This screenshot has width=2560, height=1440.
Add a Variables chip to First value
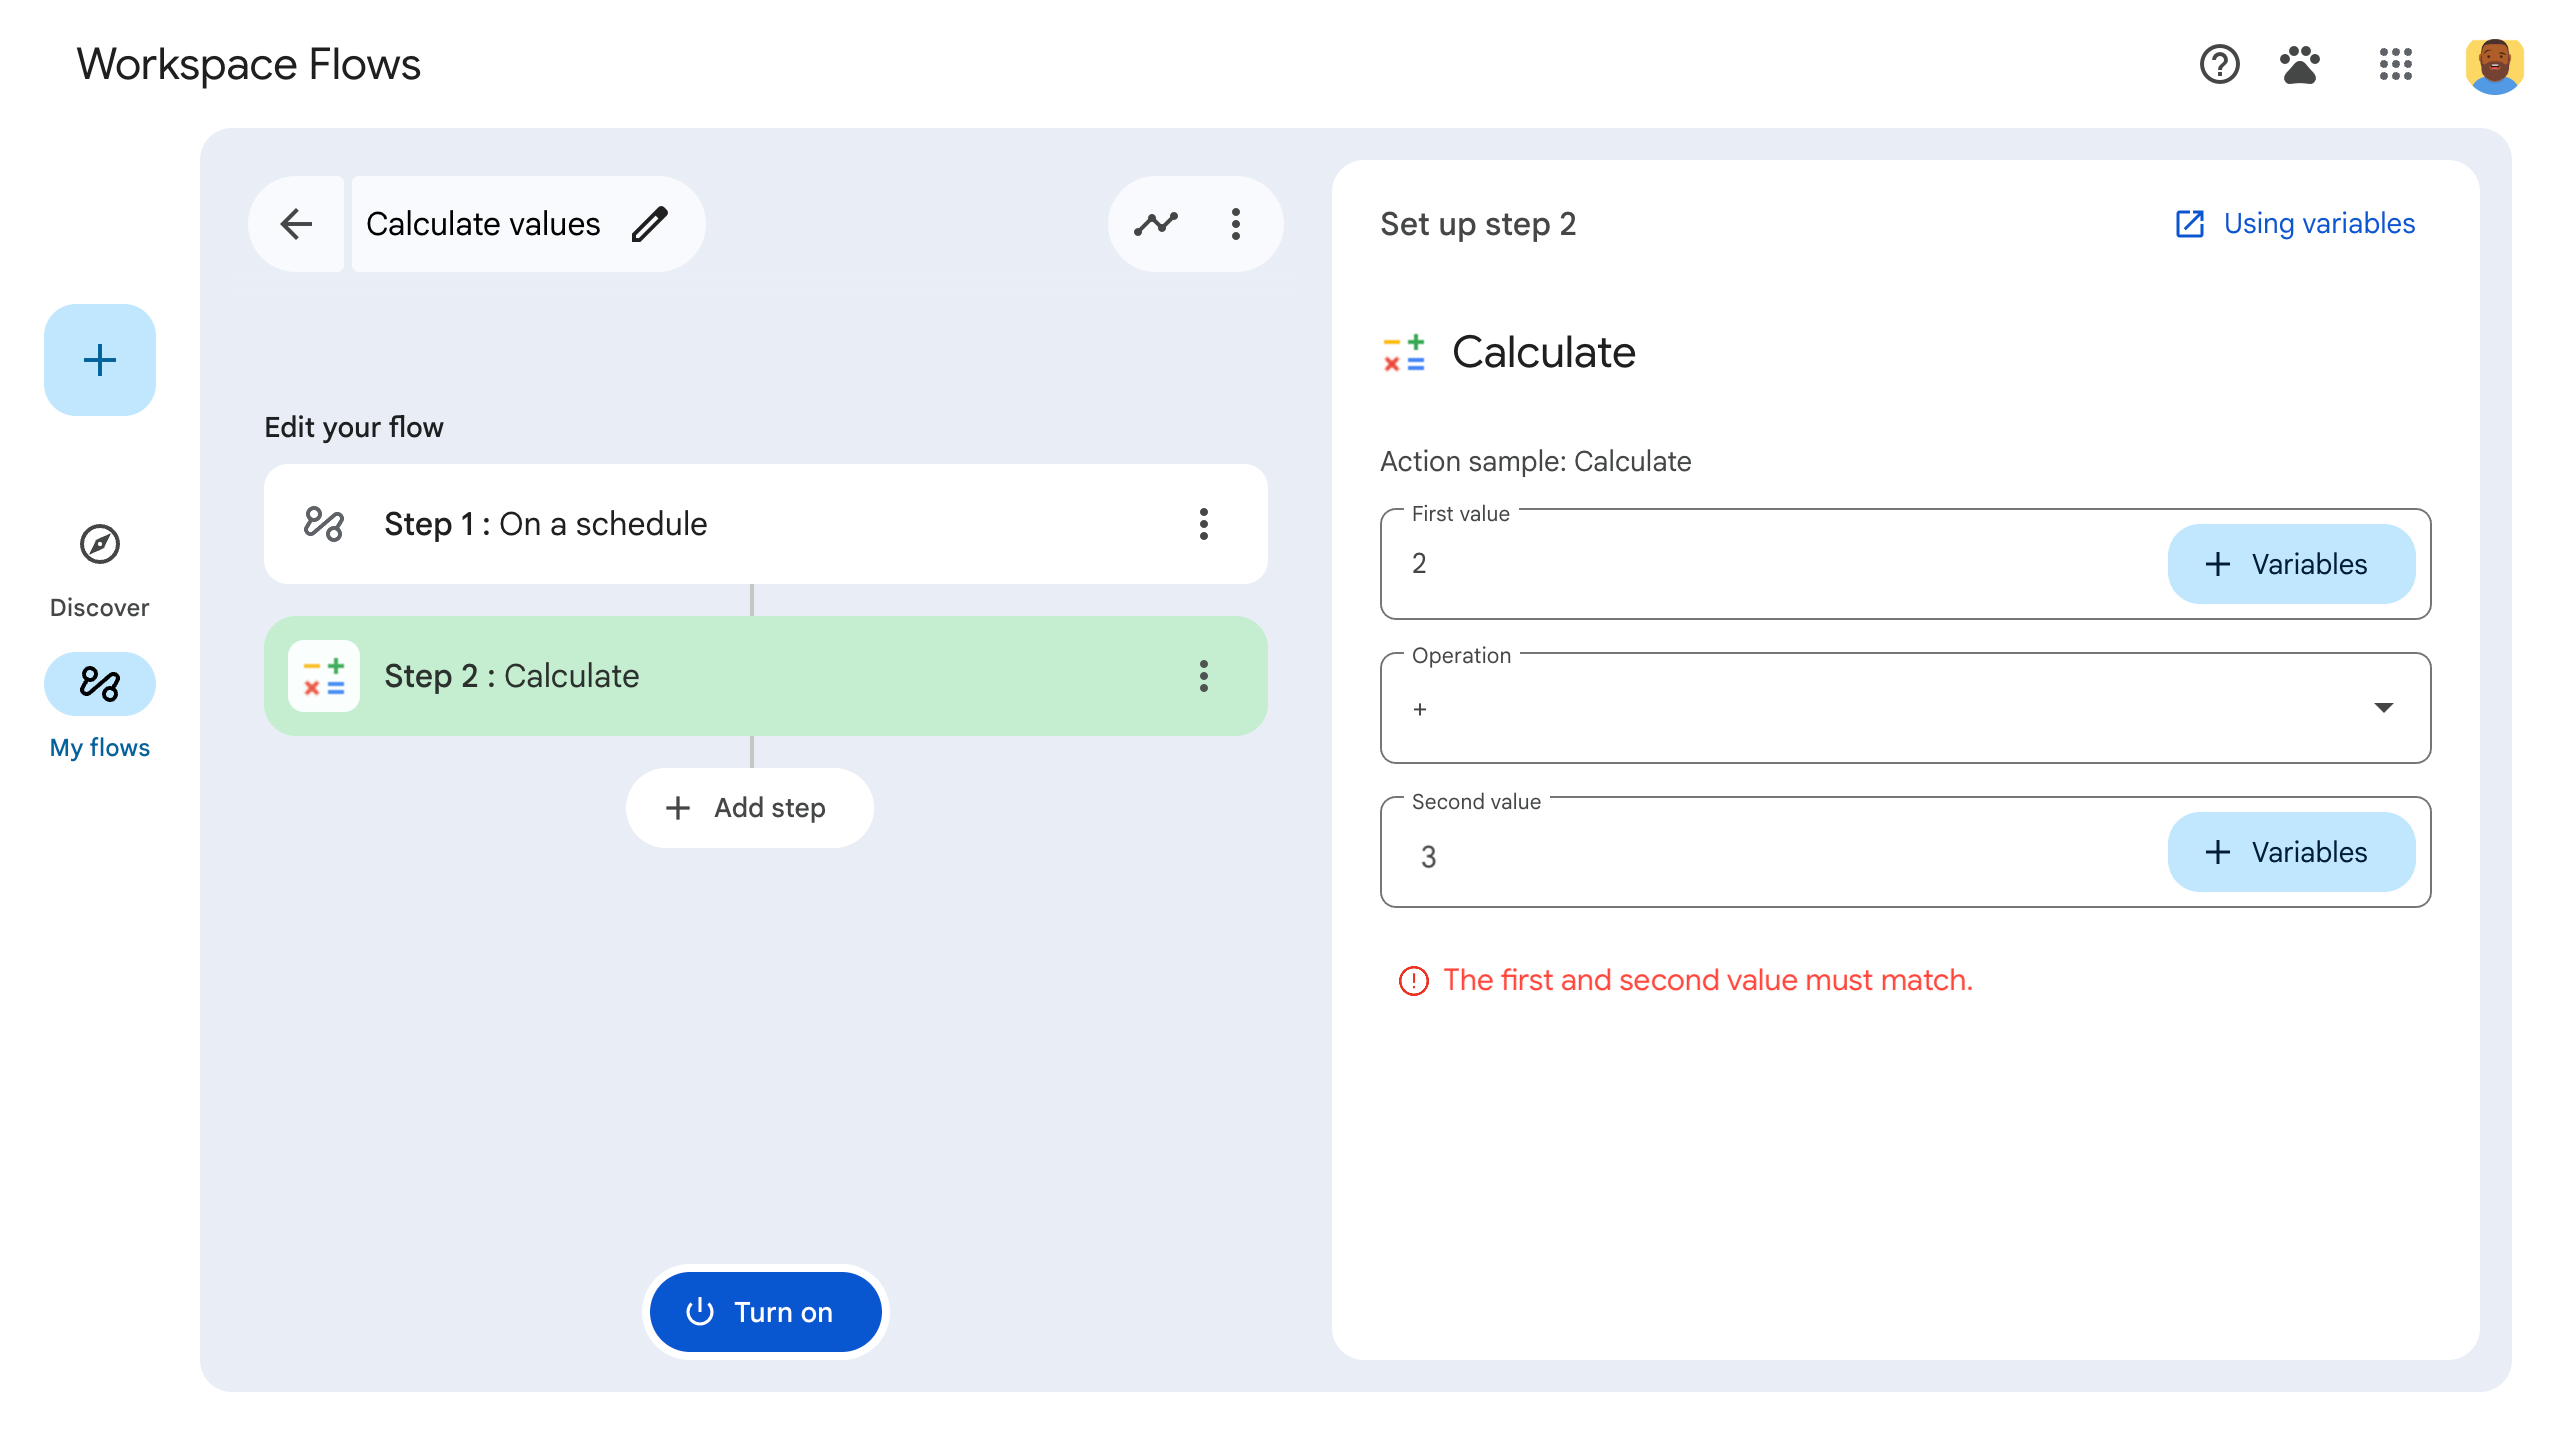(2290, 564)
